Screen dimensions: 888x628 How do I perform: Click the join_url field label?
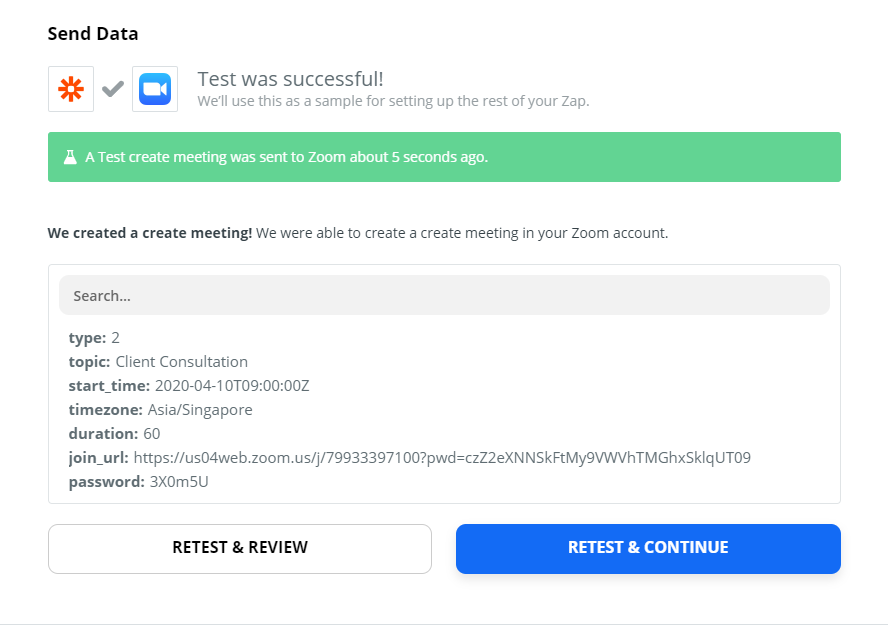[x=99, y=458]
